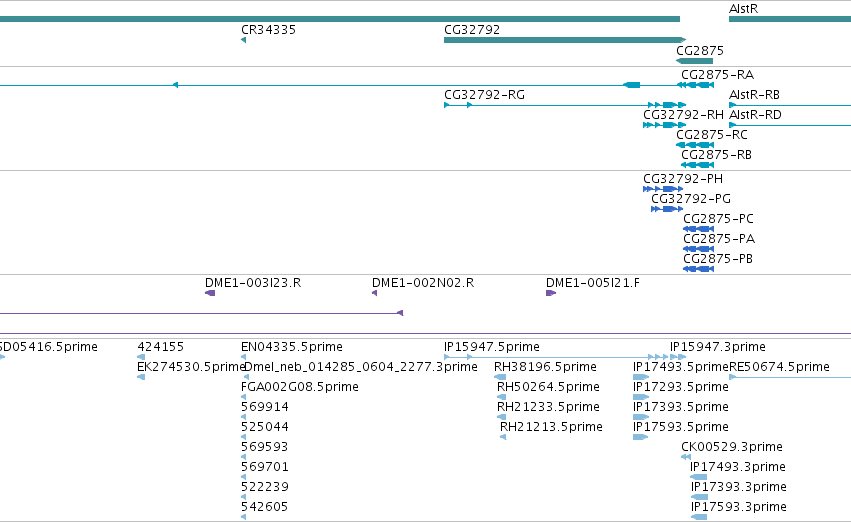Select EST IP17593.5prime
Viewport: 851px width, 522px height.
681,428
